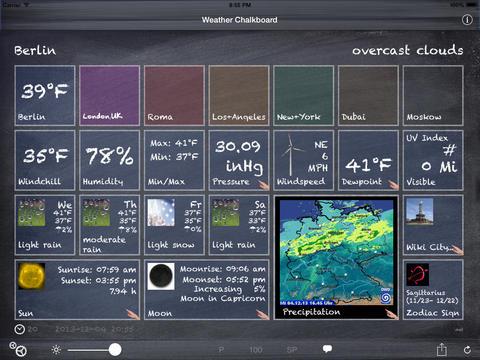
Task: Toggle the SP option in the bottom bar
Action: 292,350
